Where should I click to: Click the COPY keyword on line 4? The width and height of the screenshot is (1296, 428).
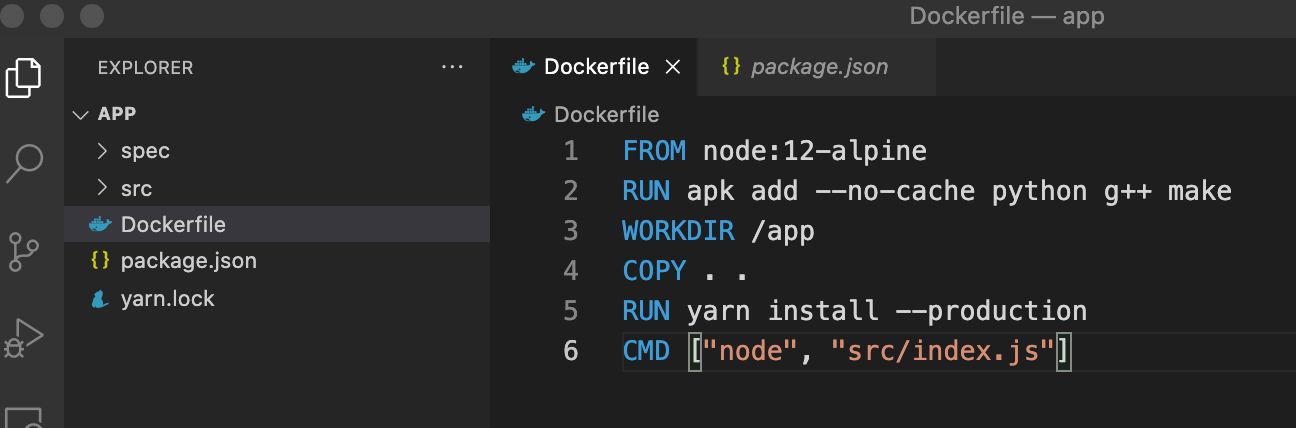coord(654,271)
